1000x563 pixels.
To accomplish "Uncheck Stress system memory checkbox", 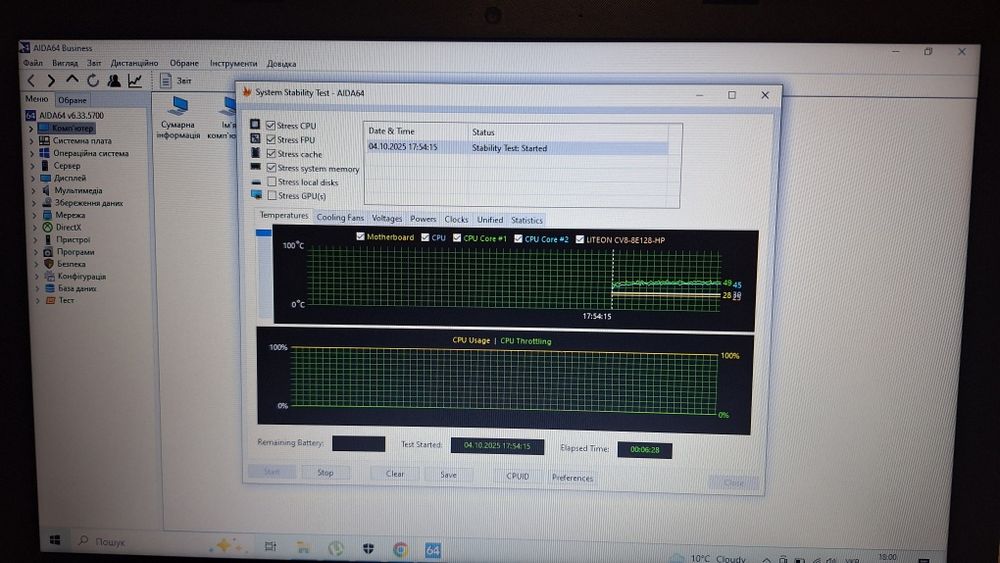I will pos(272,167).
